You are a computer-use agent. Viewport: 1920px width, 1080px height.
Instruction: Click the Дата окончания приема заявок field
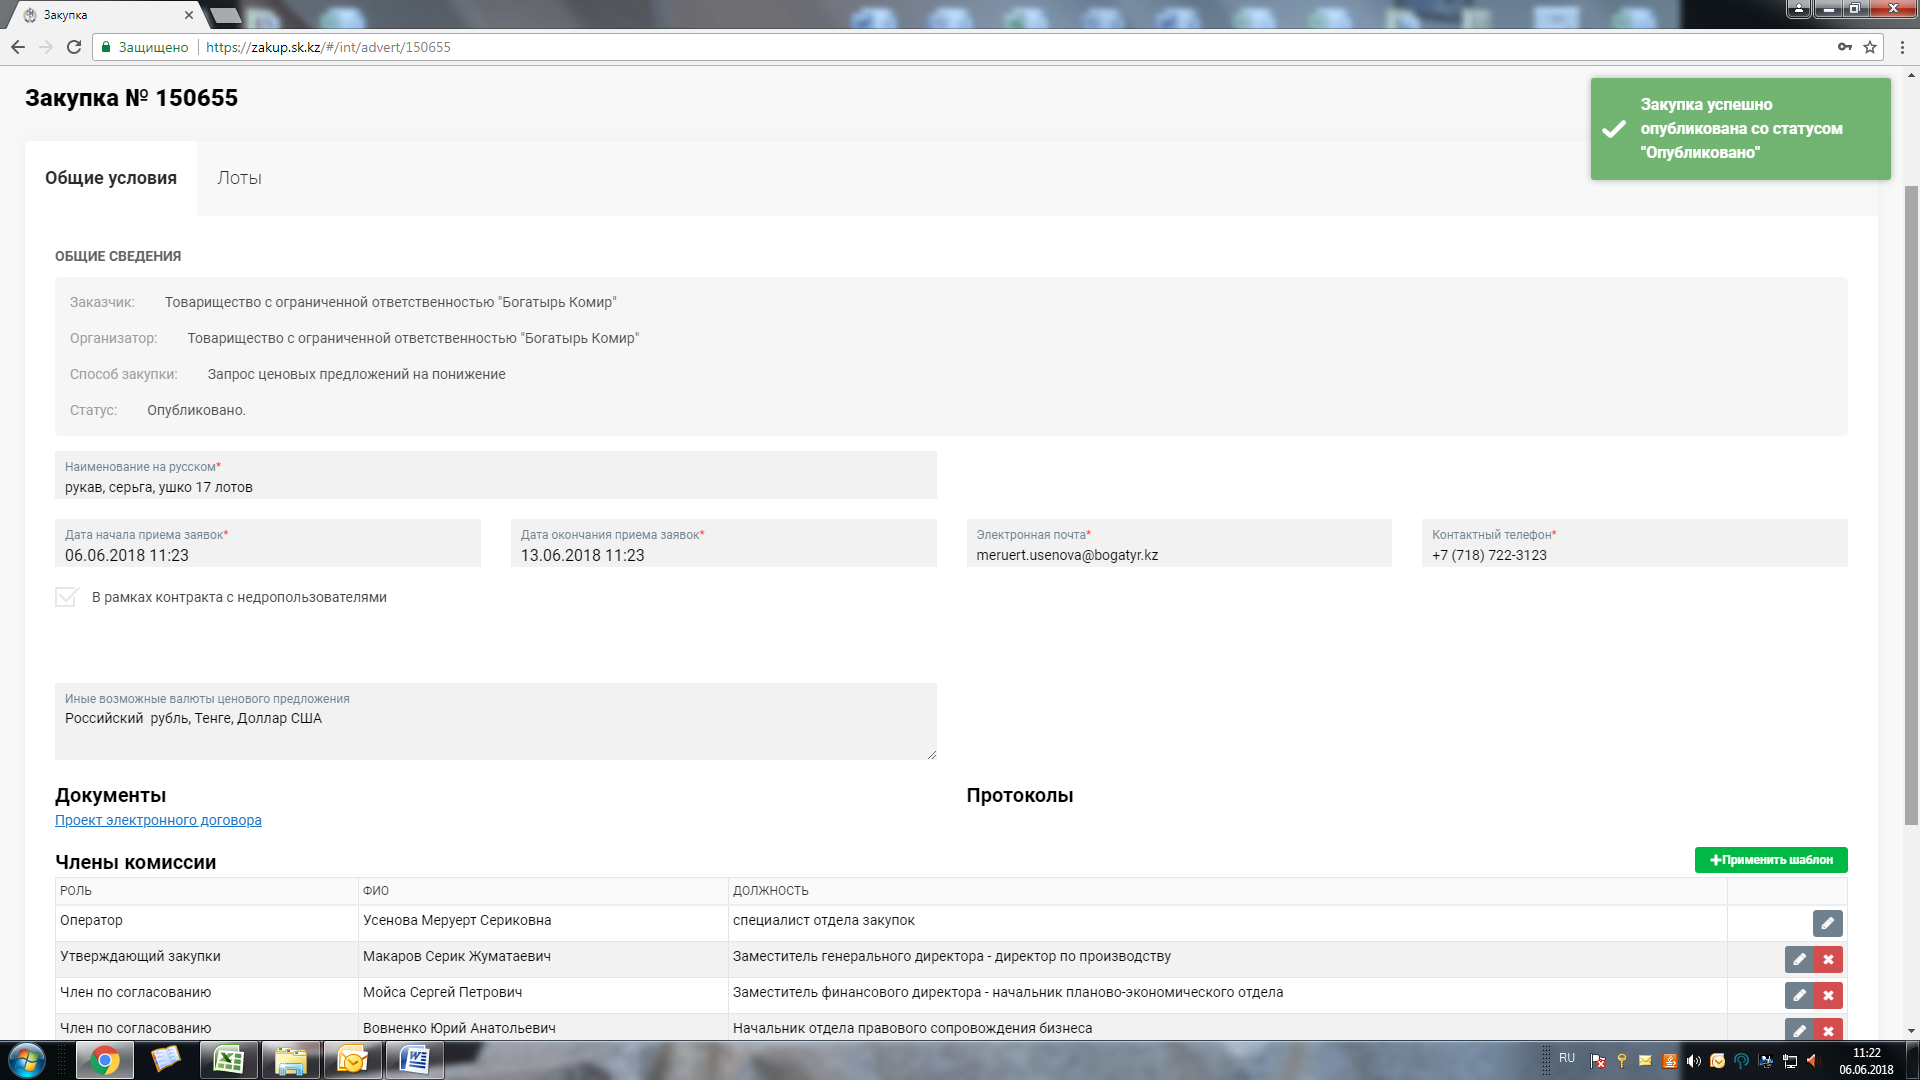click(x=723, y=543)
